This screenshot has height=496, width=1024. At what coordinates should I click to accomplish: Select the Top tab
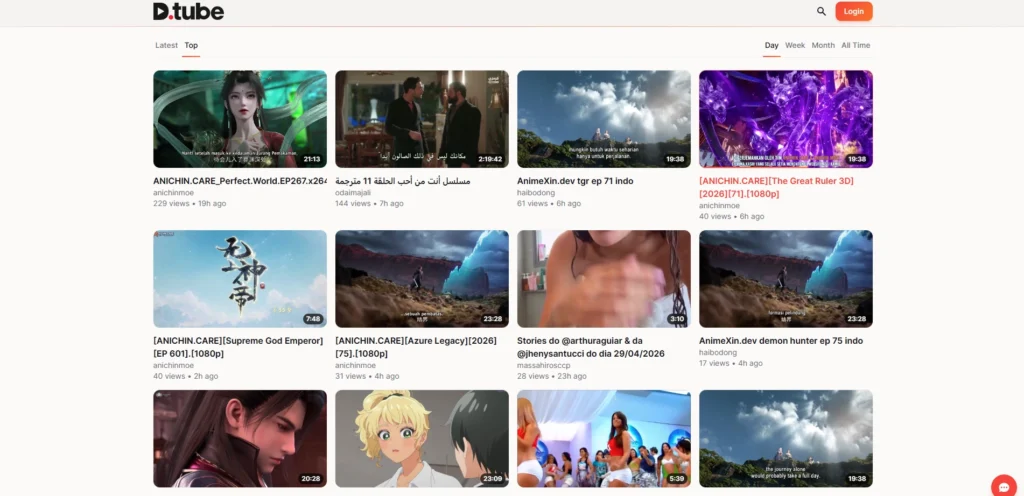[x=191, y=46]
